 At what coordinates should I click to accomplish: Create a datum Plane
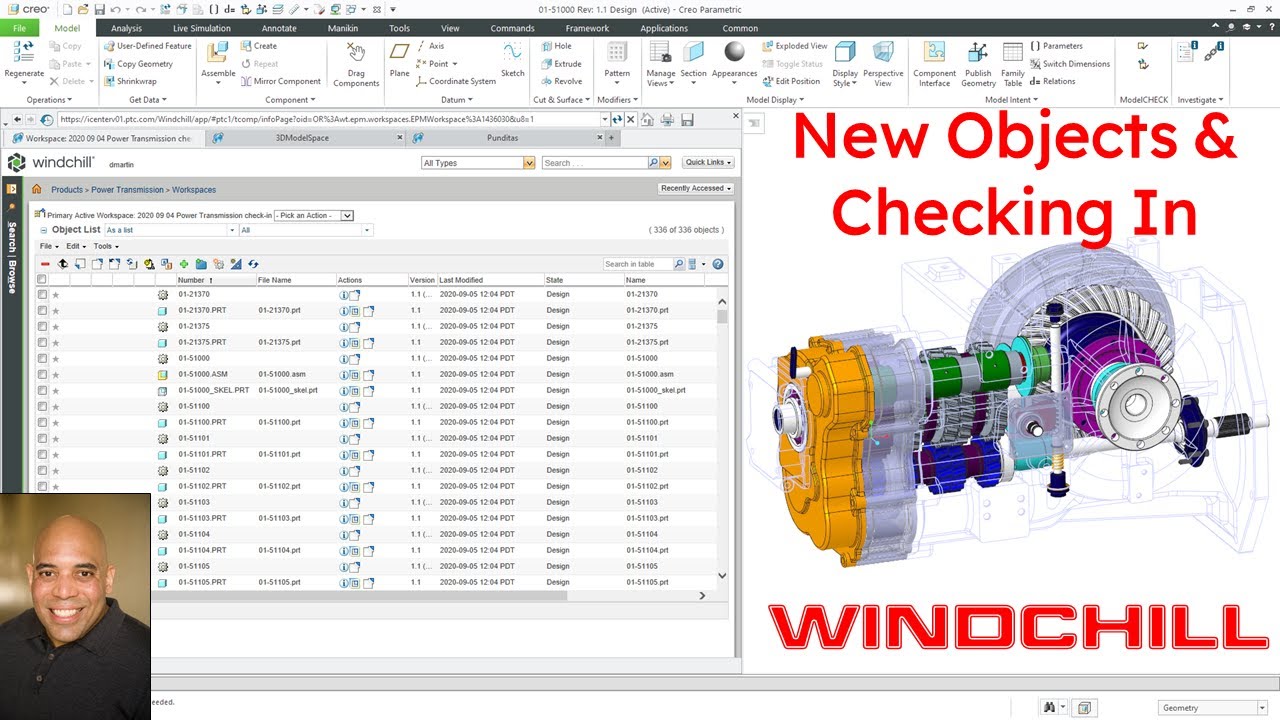click(399, 52)
